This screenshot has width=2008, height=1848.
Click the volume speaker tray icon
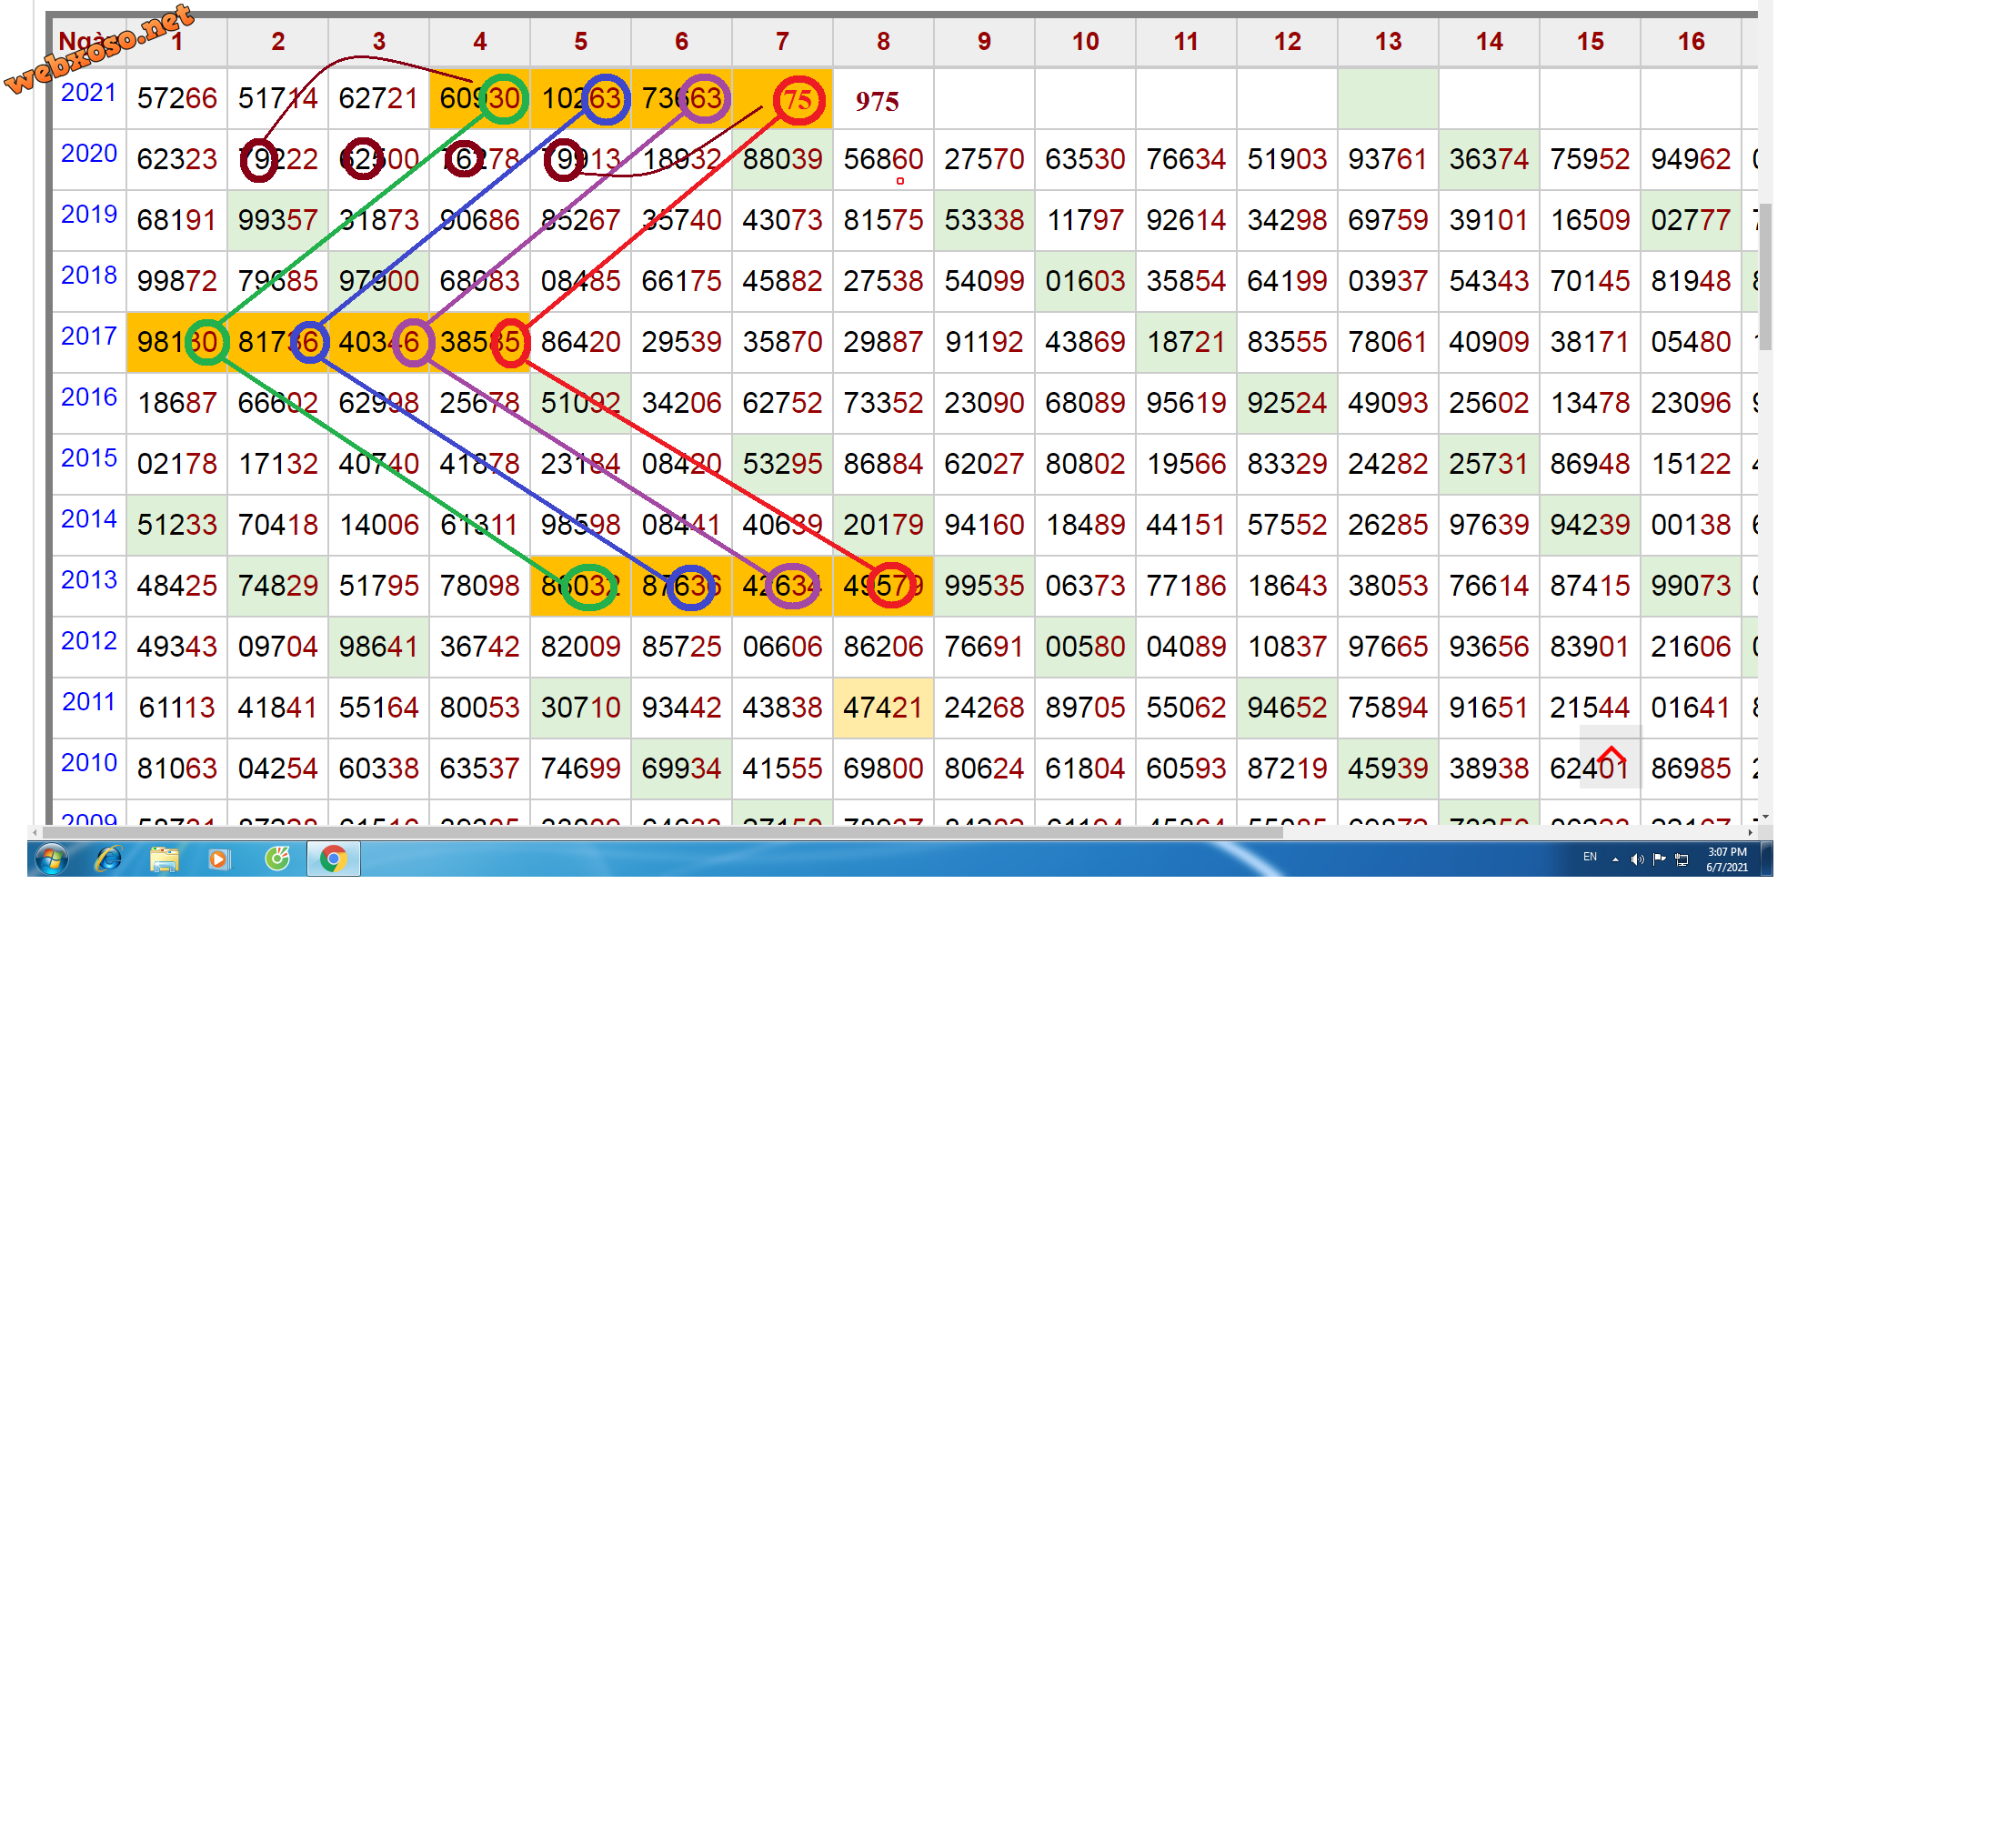pyautogui.click(x=1636, y=859)
